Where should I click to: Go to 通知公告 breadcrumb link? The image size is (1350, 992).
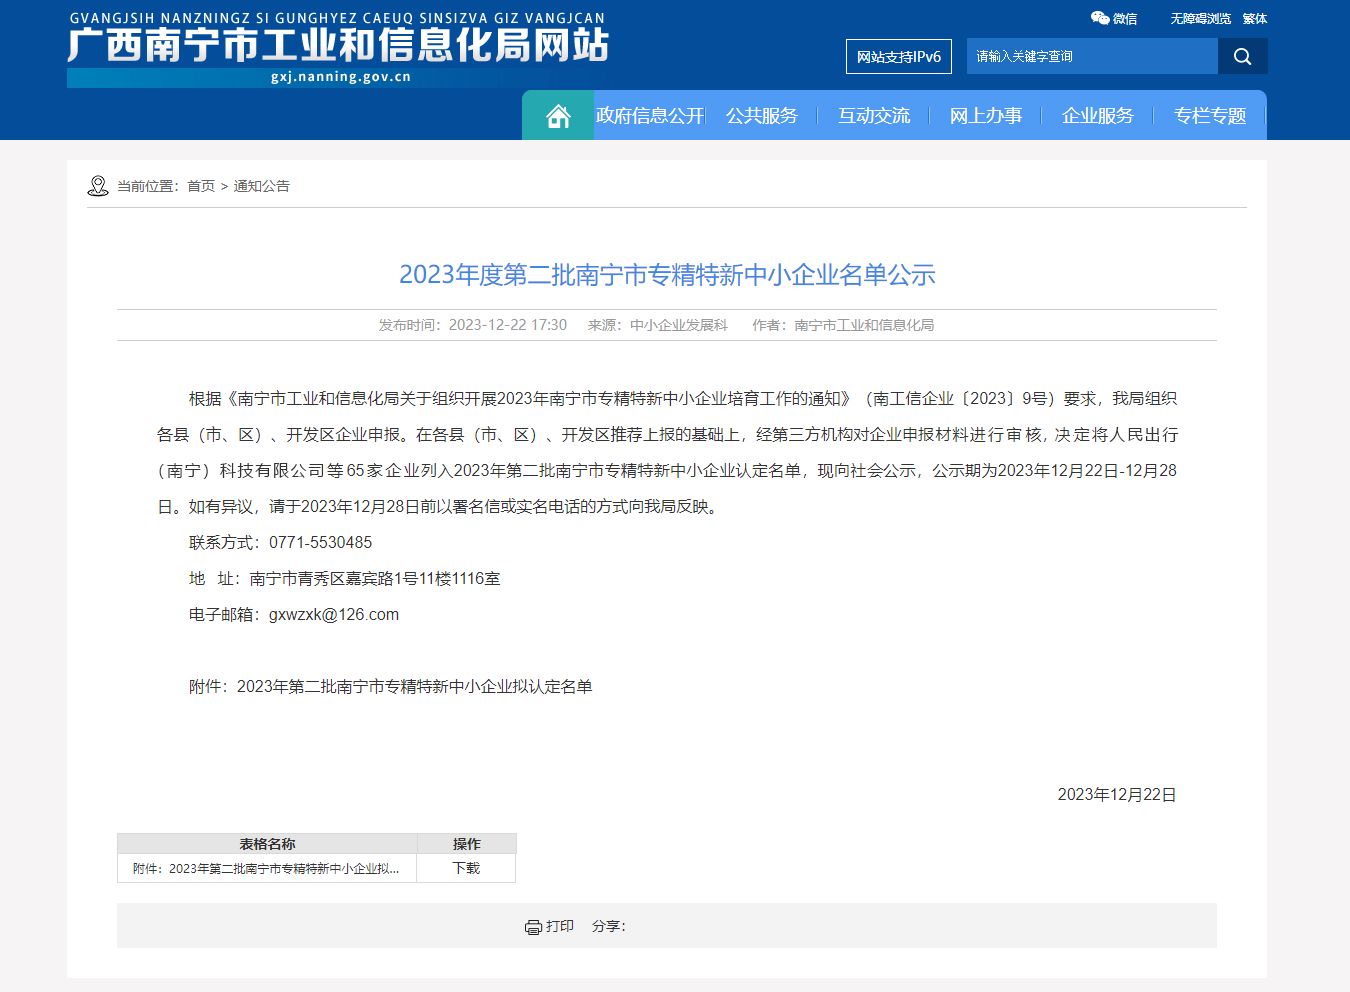[x=261, y=186]
